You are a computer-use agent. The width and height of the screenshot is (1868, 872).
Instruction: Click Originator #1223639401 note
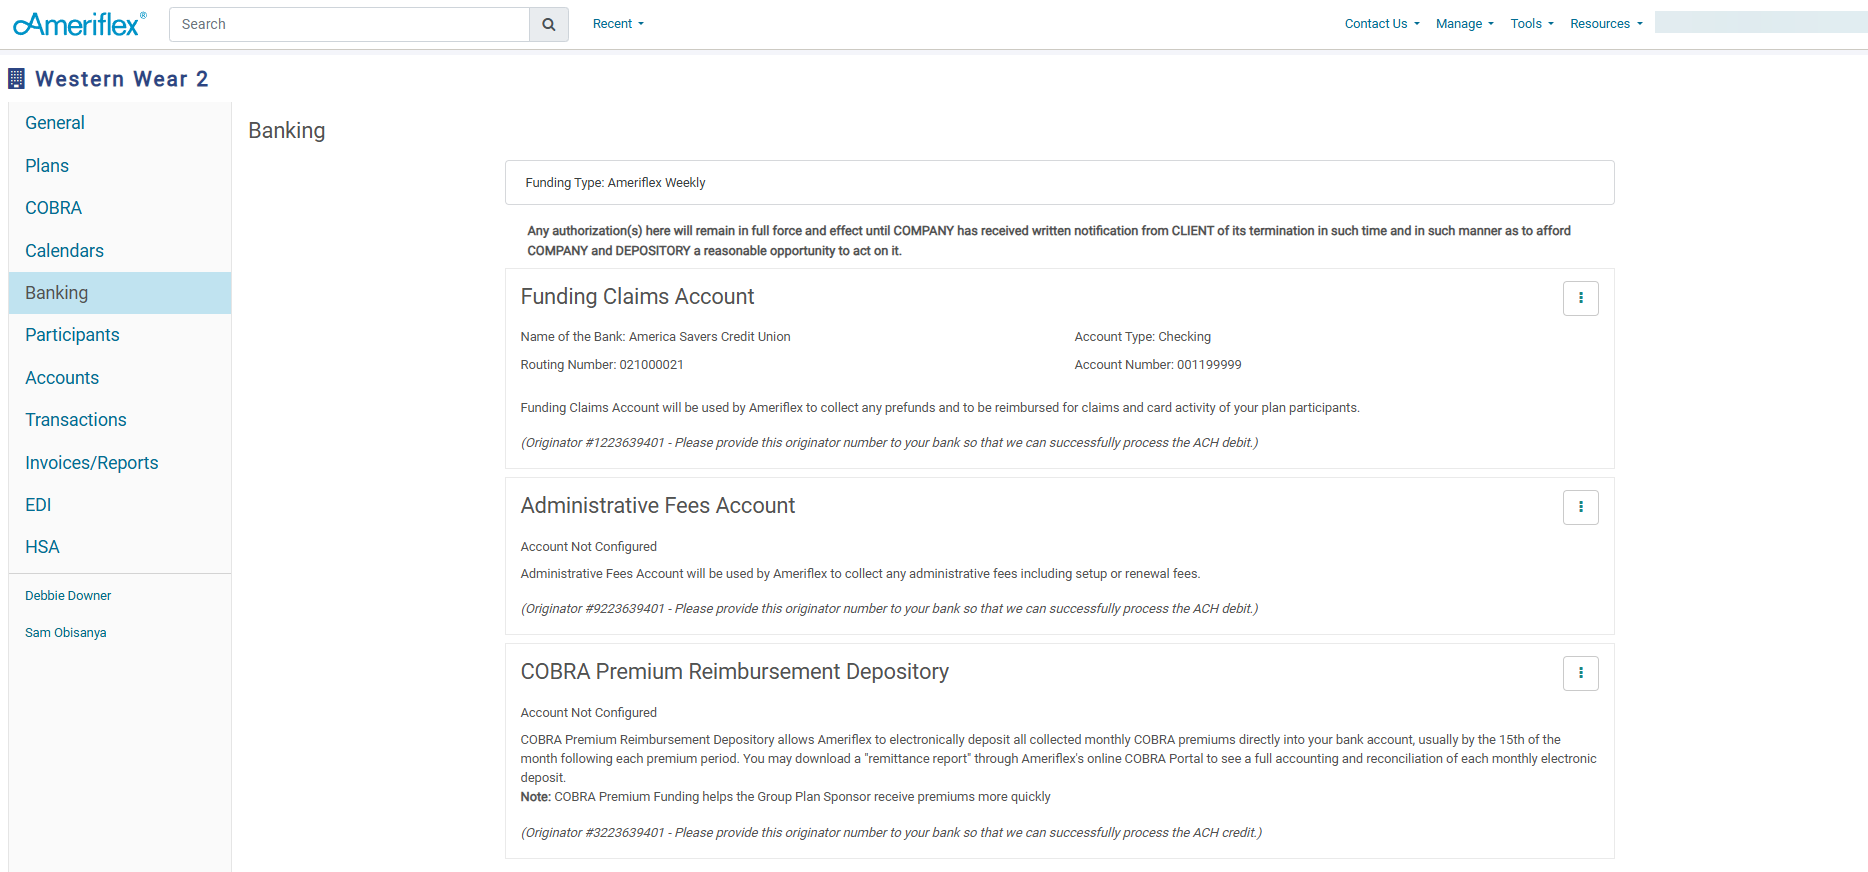[889, 443]
